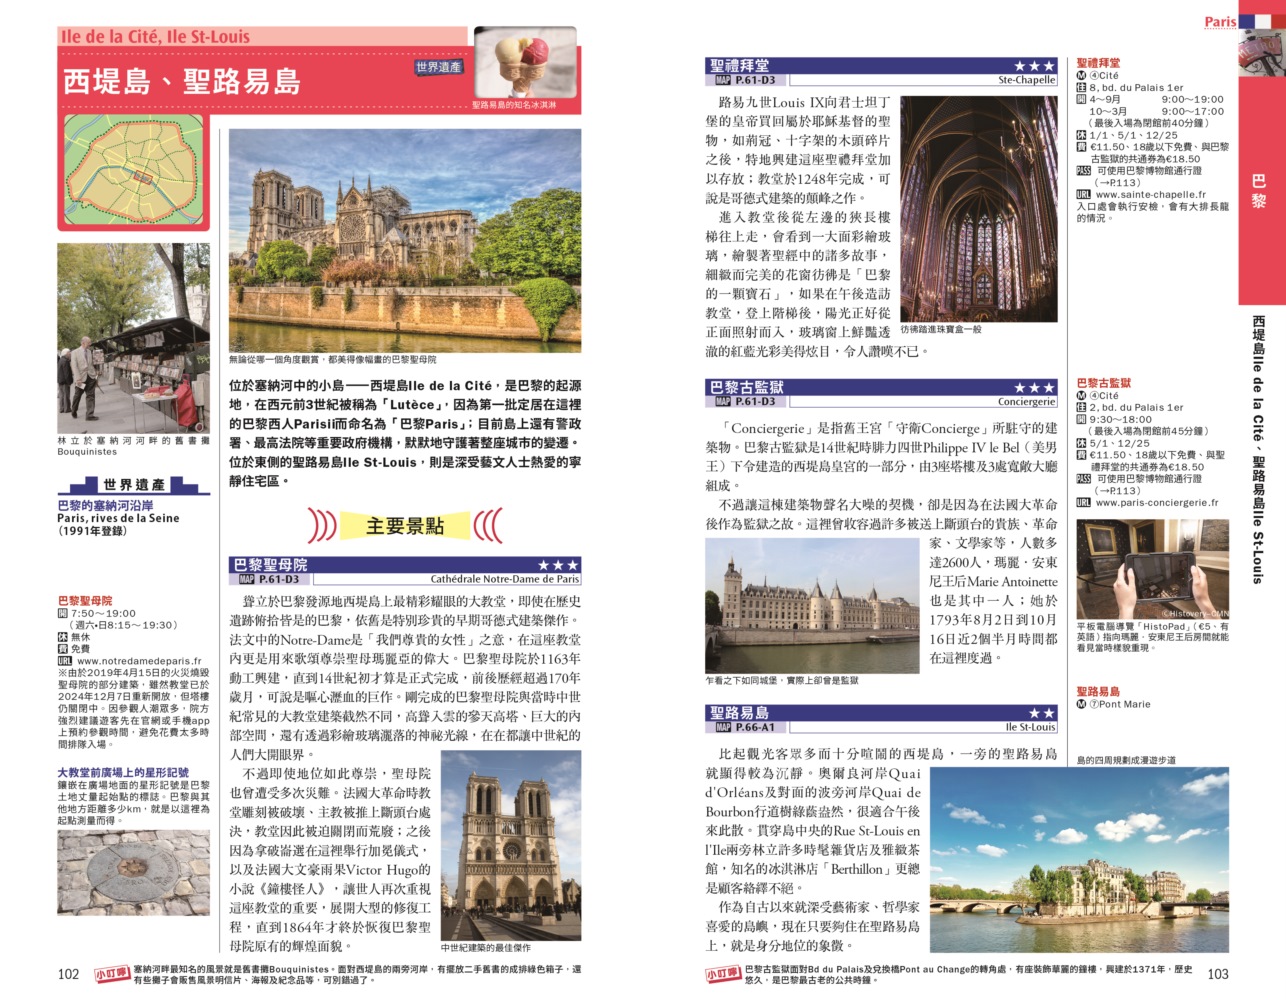The image size is (1286, 1000).
Task: Click the 聖路易島 section heading bar
Action: point(881,713)
